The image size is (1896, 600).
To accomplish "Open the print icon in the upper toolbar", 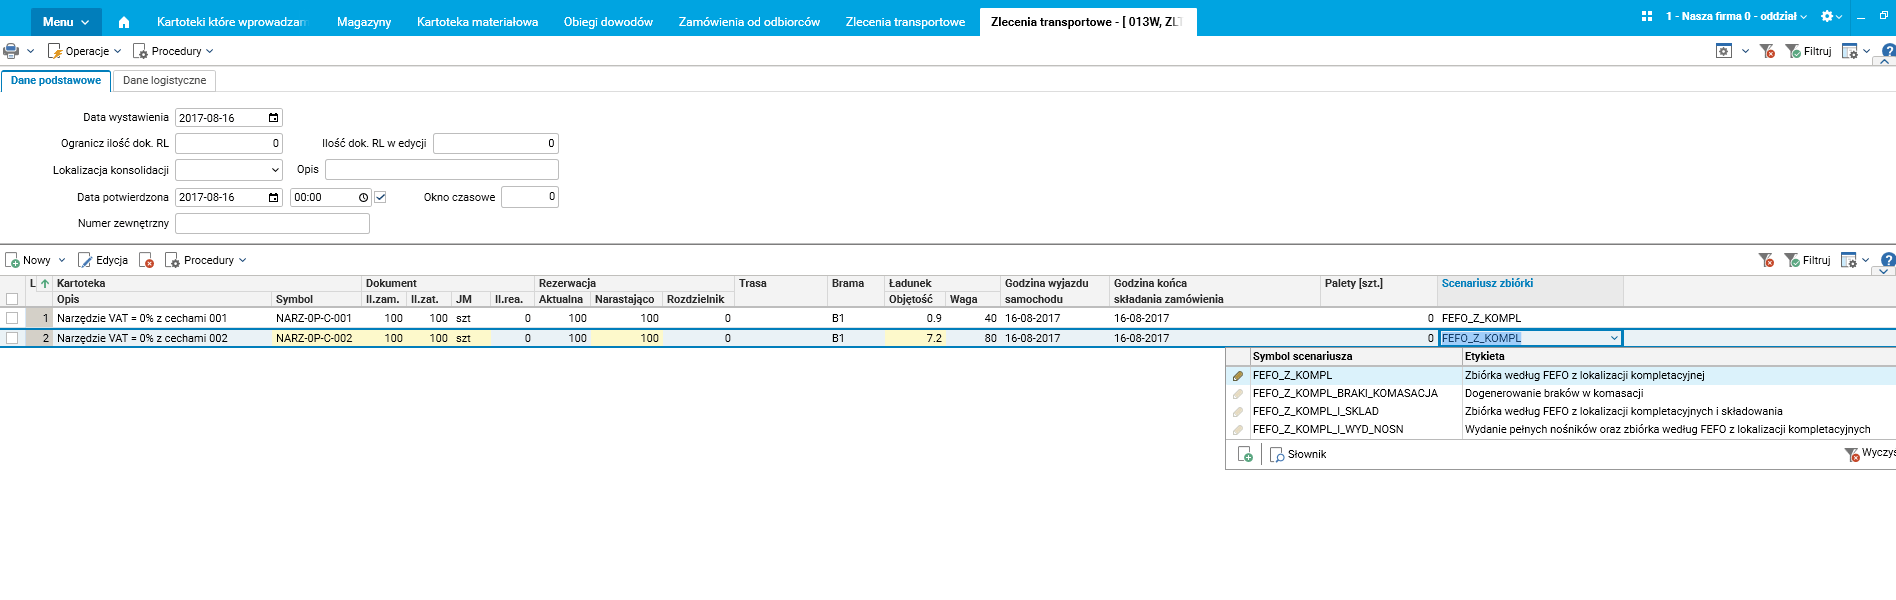I will [x=11, y=51].
